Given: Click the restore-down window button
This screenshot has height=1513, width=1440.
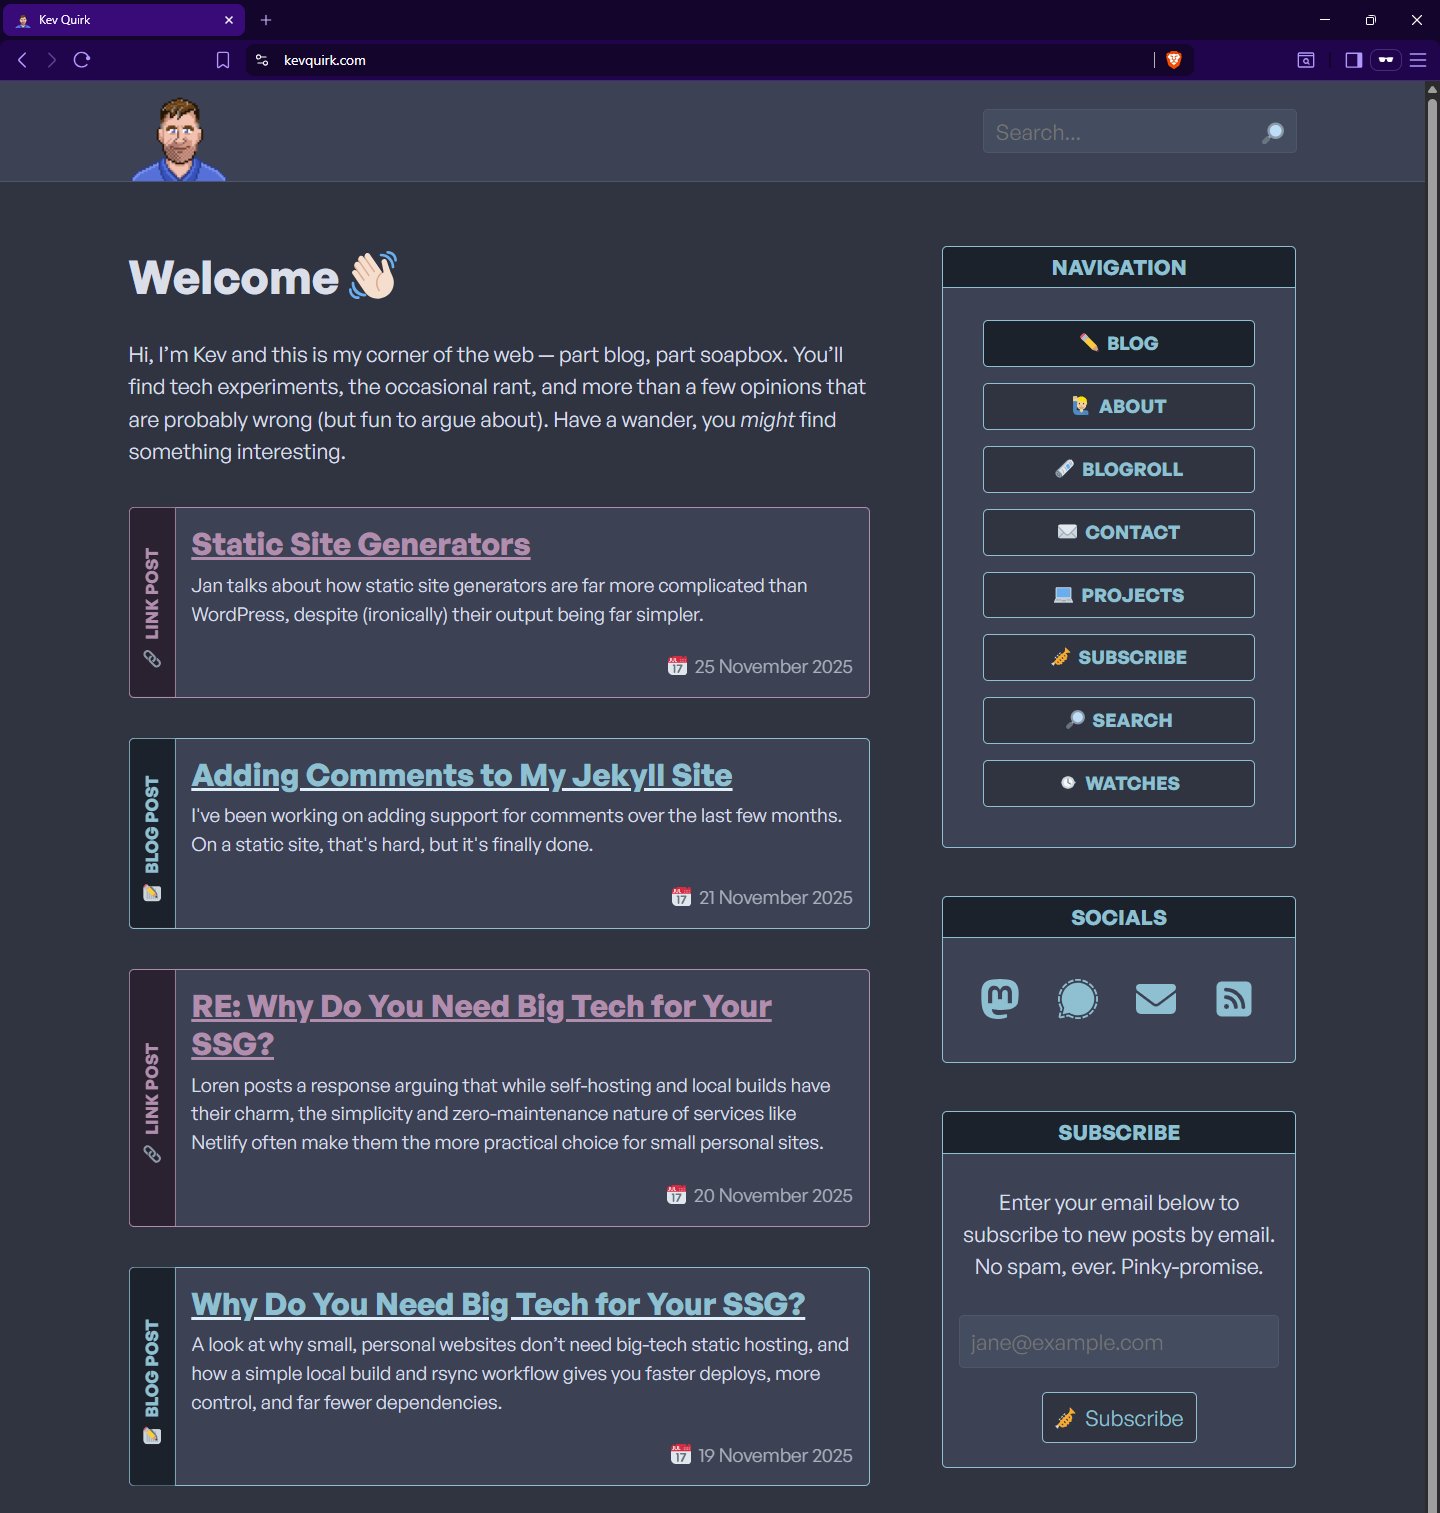Looking at the screenshot, I should click(x=1371, y=20).
